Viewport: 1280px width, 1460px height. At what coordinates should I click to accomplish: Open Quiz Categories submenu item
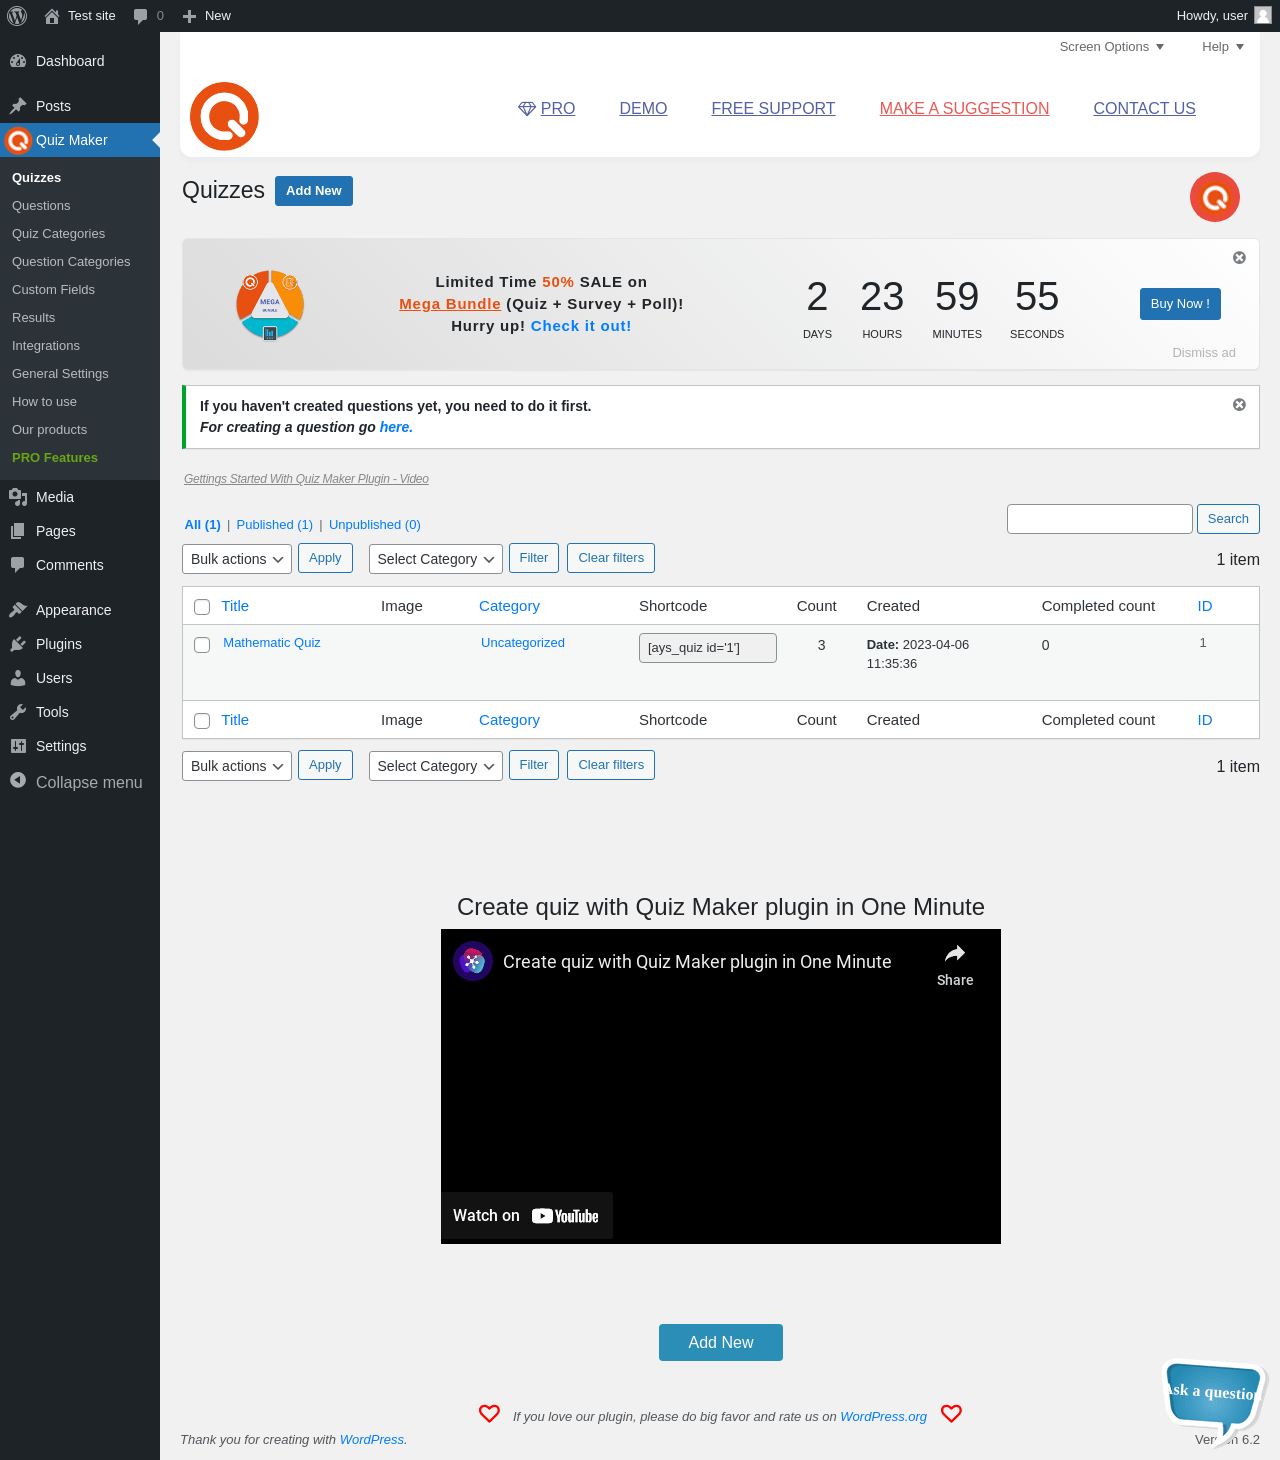point(58,234)
